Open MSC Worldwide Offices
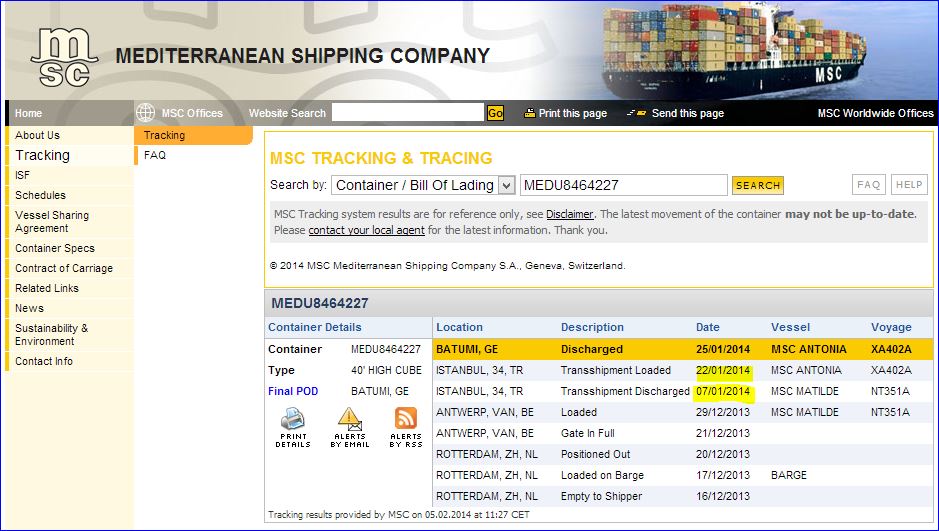The height and width of the screenshot is (531, 939). [876, 113]
